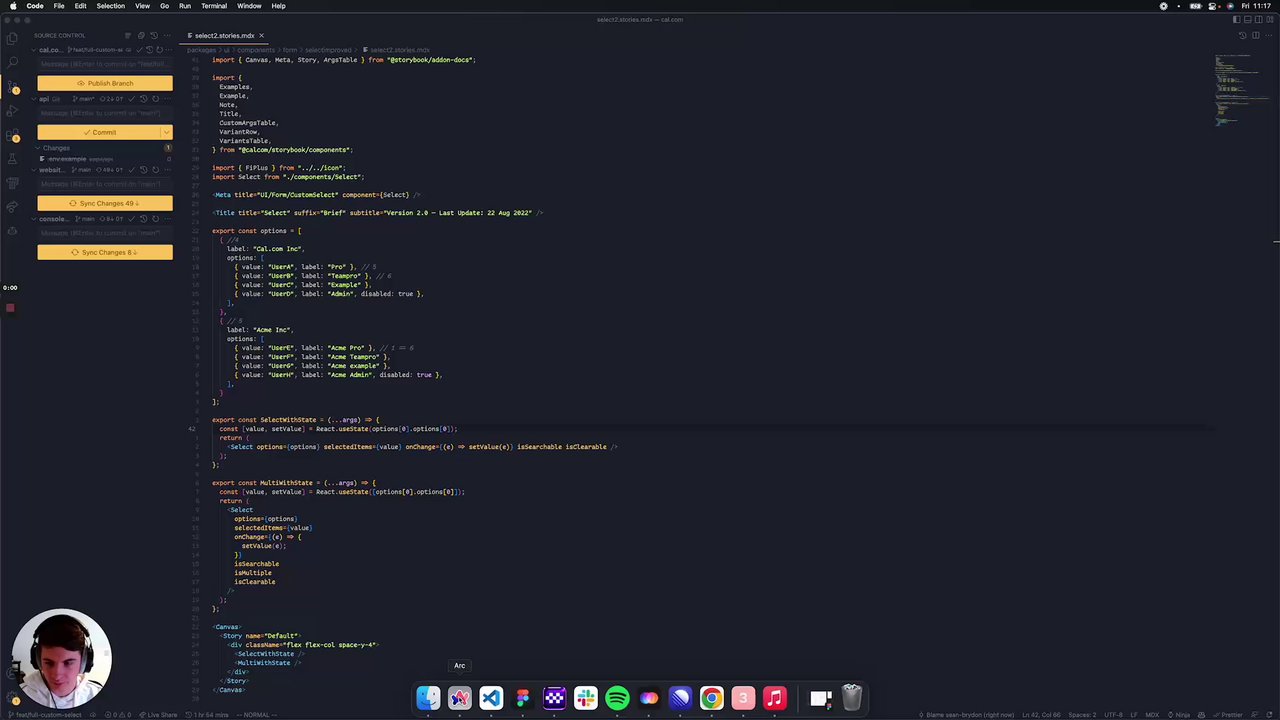
Task: Open the Selection menu
Action: (x=110, y=6)
